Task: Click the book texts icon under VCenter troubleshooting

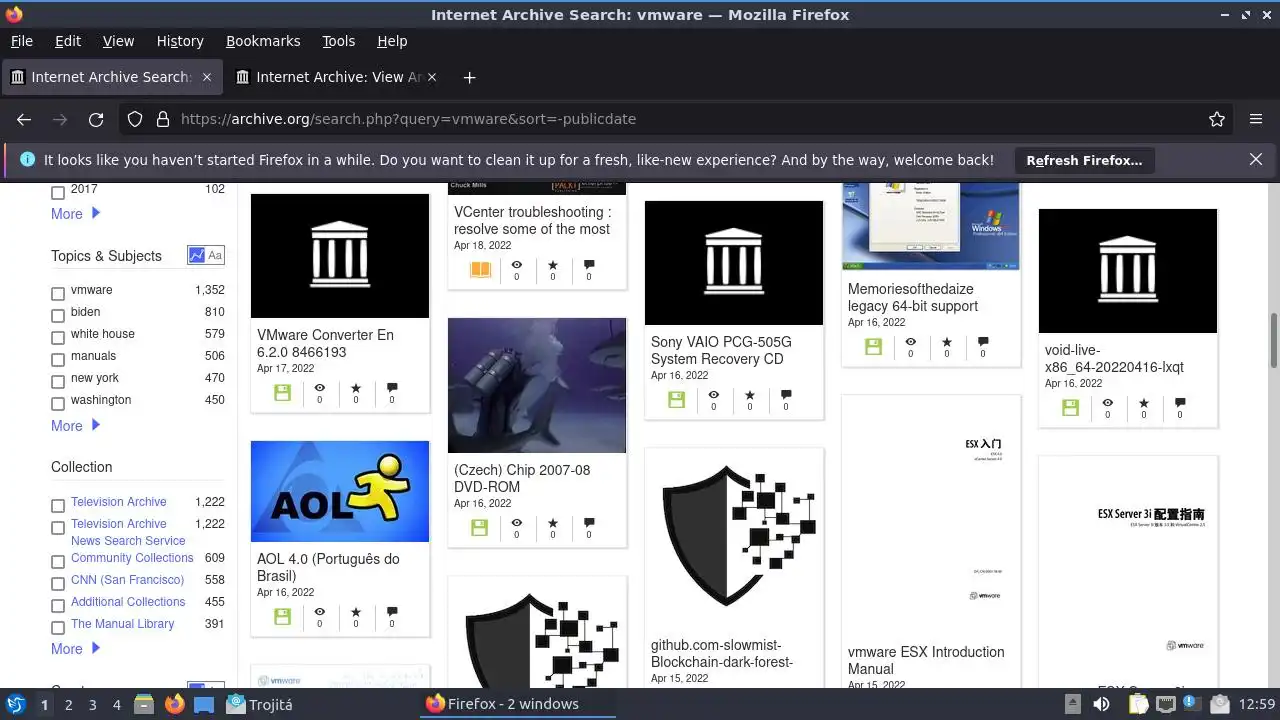Action: (480, 270)
